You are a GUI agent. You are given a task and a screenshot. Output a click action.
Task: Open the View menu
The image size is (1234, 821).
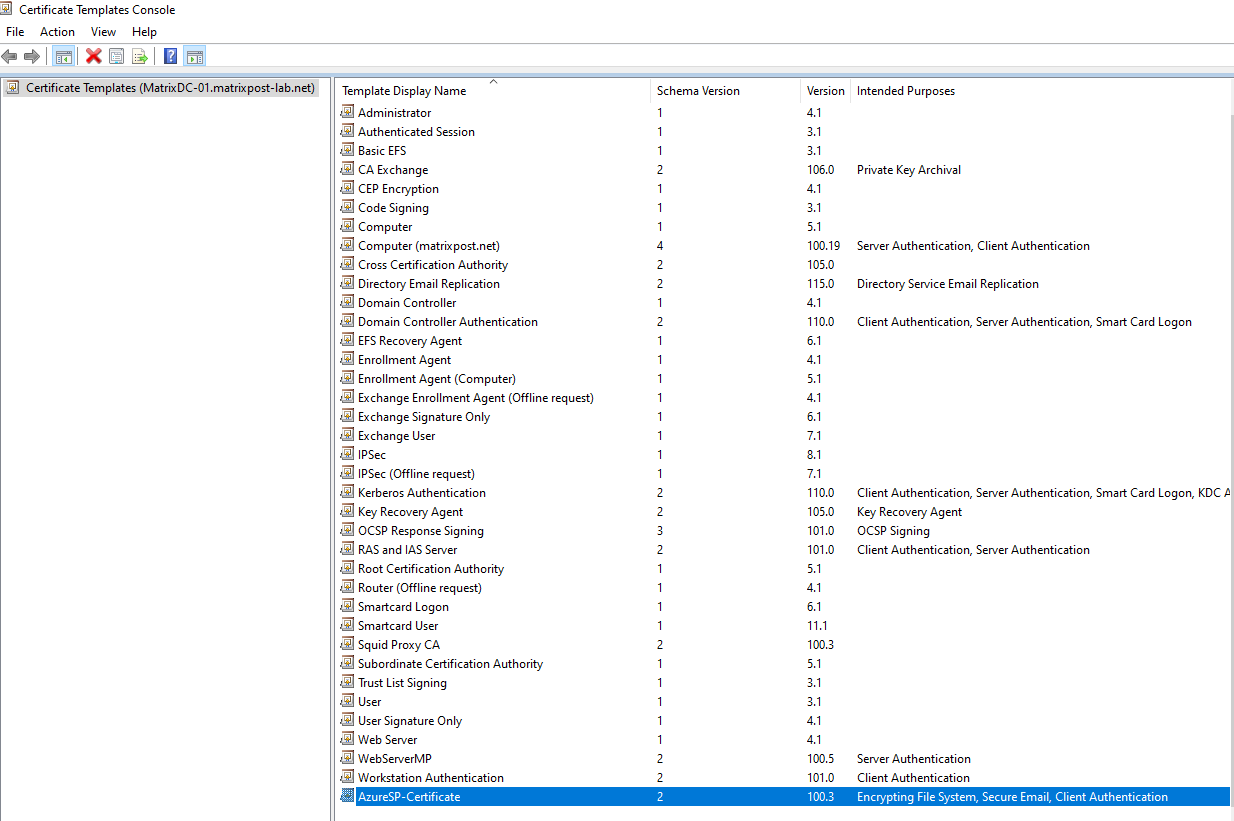(x=103, y=32)
